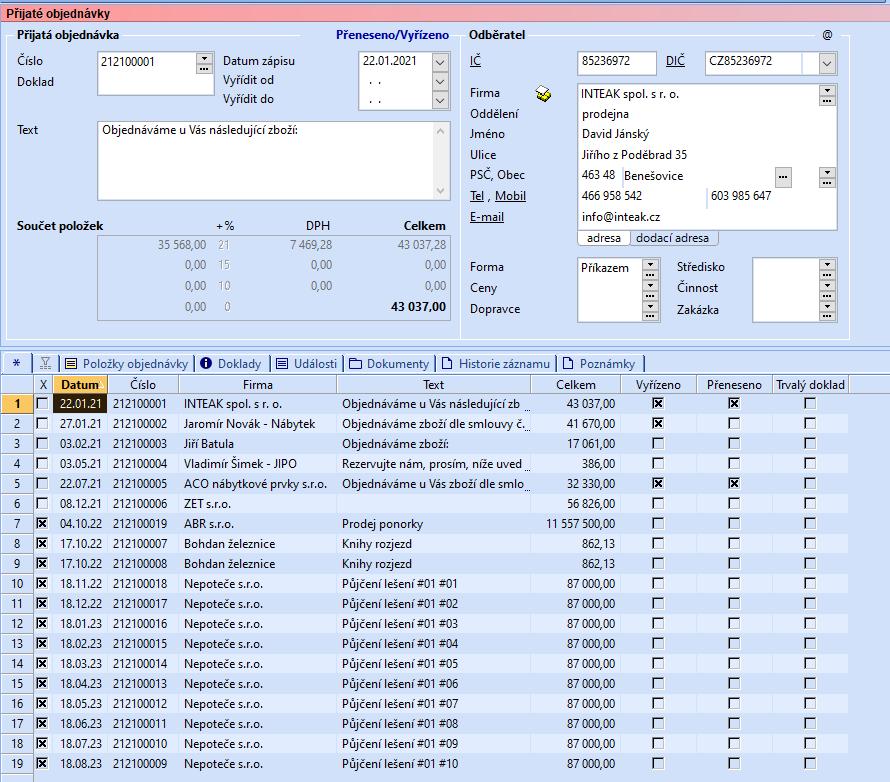890x782 pixels.
Task: Open the Středisko field picker
Action: point(827,268)
